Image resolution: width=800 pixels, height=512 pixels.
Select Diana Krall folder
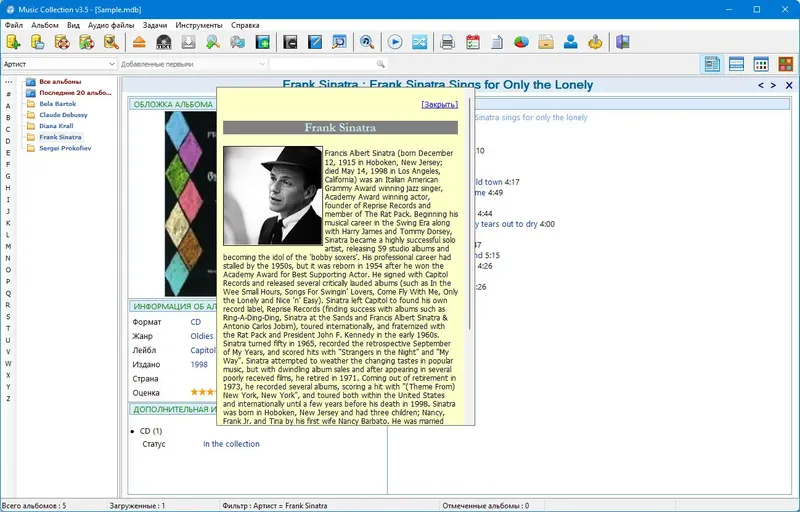(56, 126)
